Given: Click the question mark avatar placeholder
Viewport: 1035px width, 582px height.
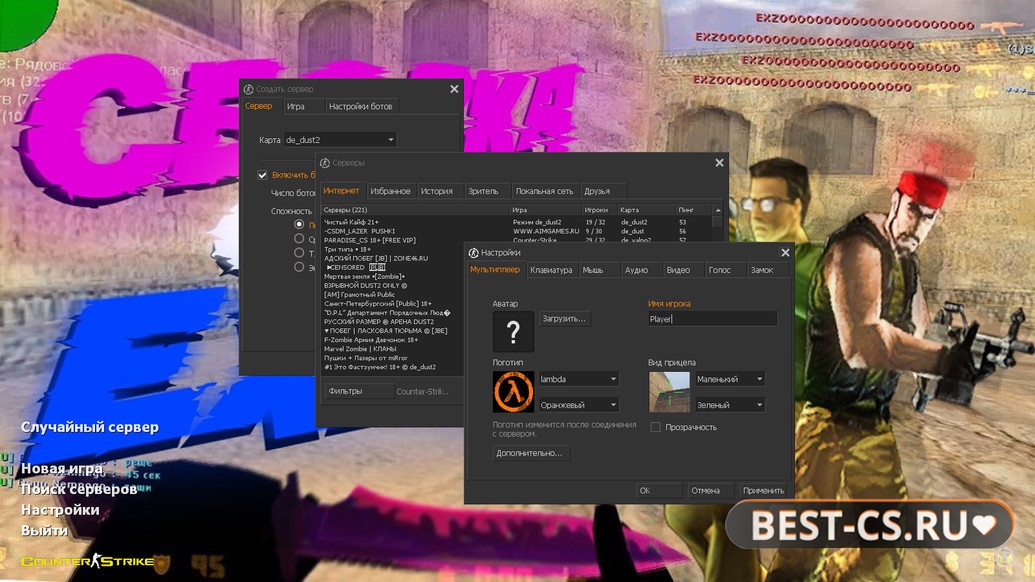Looking at the screenshot, I should [513, 332].
